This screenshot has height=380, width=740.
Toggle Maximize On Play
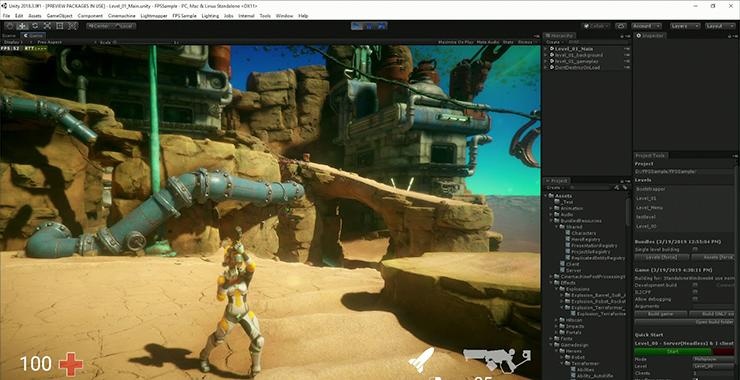456,42
